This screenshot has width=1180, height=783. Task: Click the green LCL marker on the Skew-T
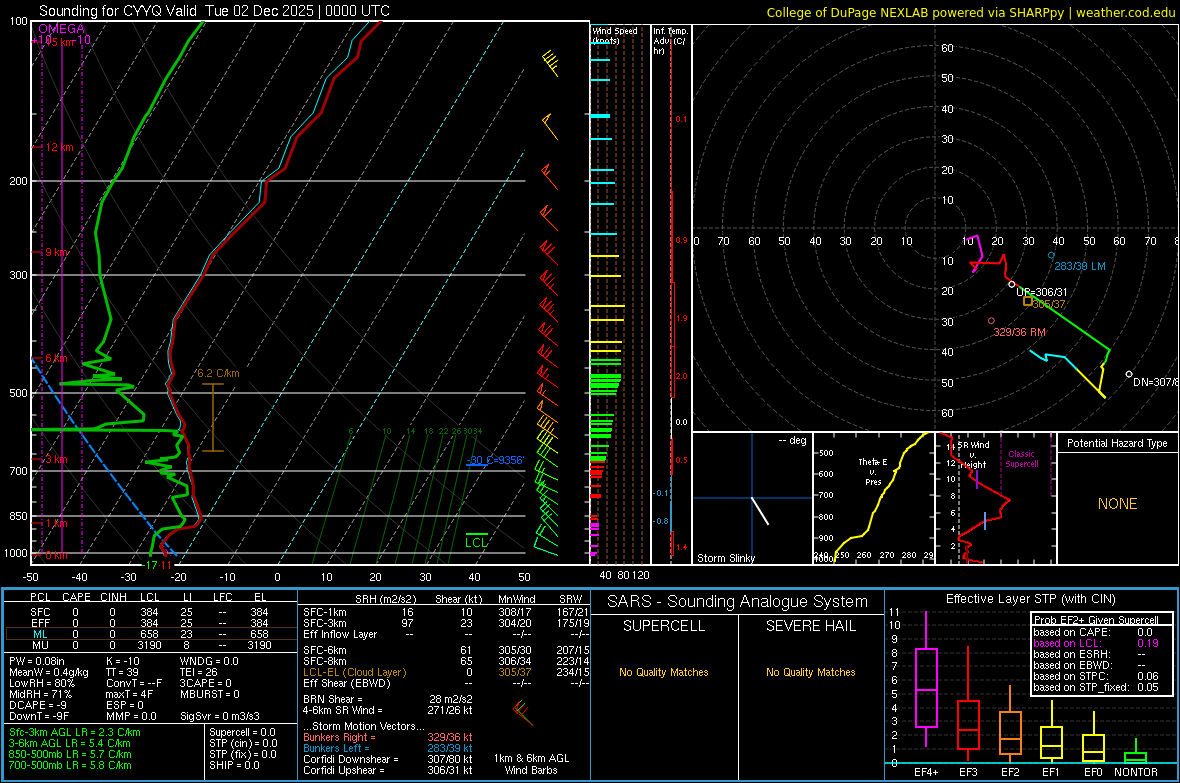(x=476, y=541)
